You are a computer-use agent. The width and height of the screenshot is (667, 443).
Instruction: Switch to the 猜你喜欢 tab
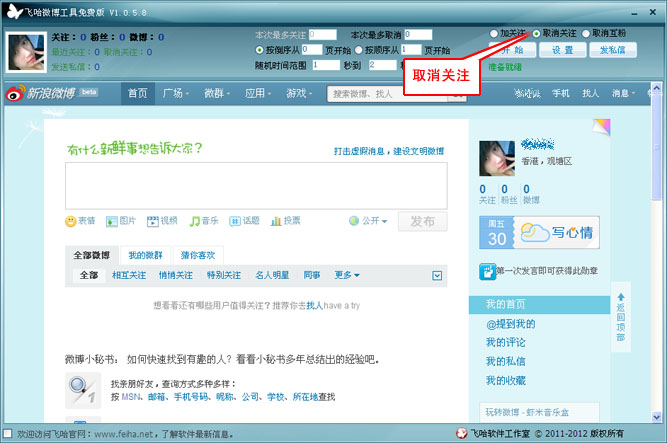198,255
